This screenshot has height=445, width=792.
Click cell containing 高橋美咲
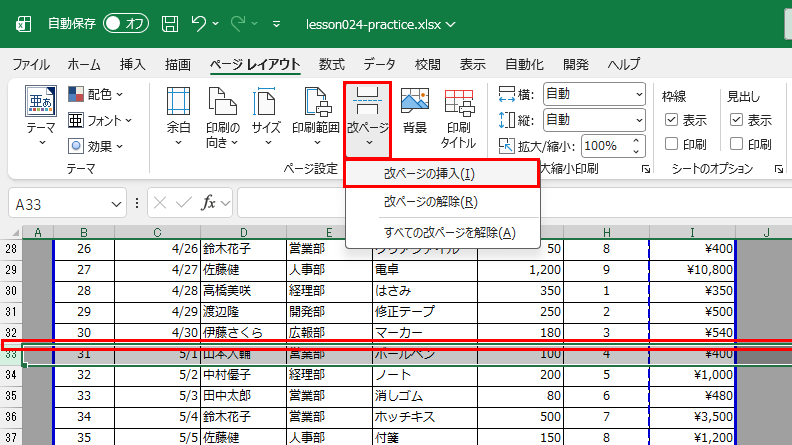[243, 291]
